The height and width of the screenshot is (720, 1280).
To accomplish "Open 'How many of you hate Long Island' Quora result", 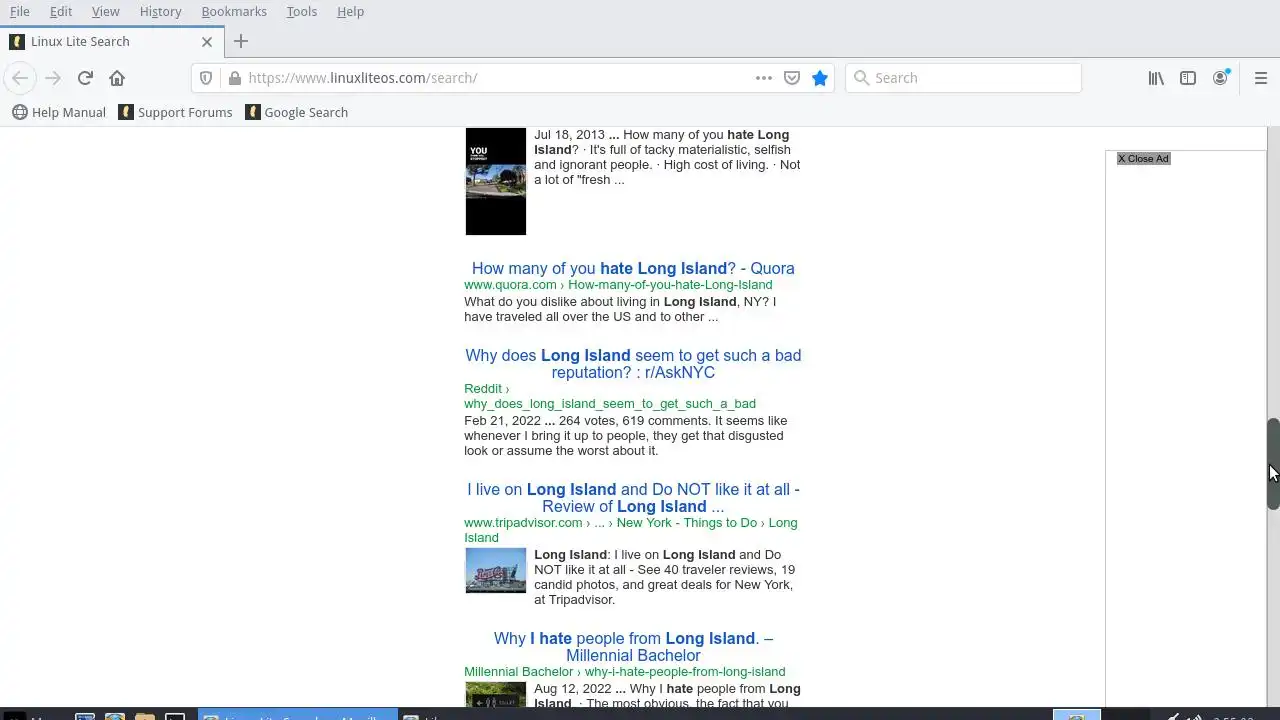I will [633, 268].
